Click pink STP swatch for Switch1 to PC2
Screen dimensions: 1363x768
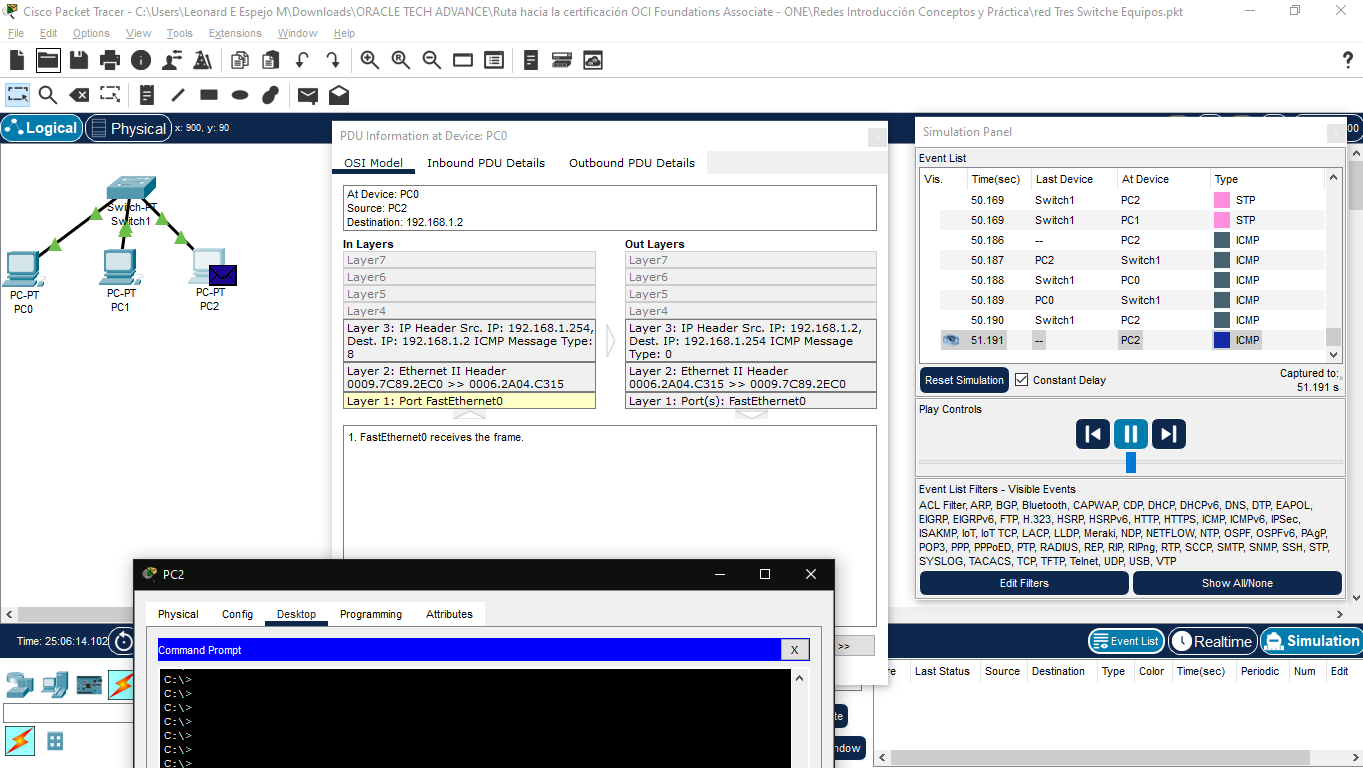click(1221, 200)
